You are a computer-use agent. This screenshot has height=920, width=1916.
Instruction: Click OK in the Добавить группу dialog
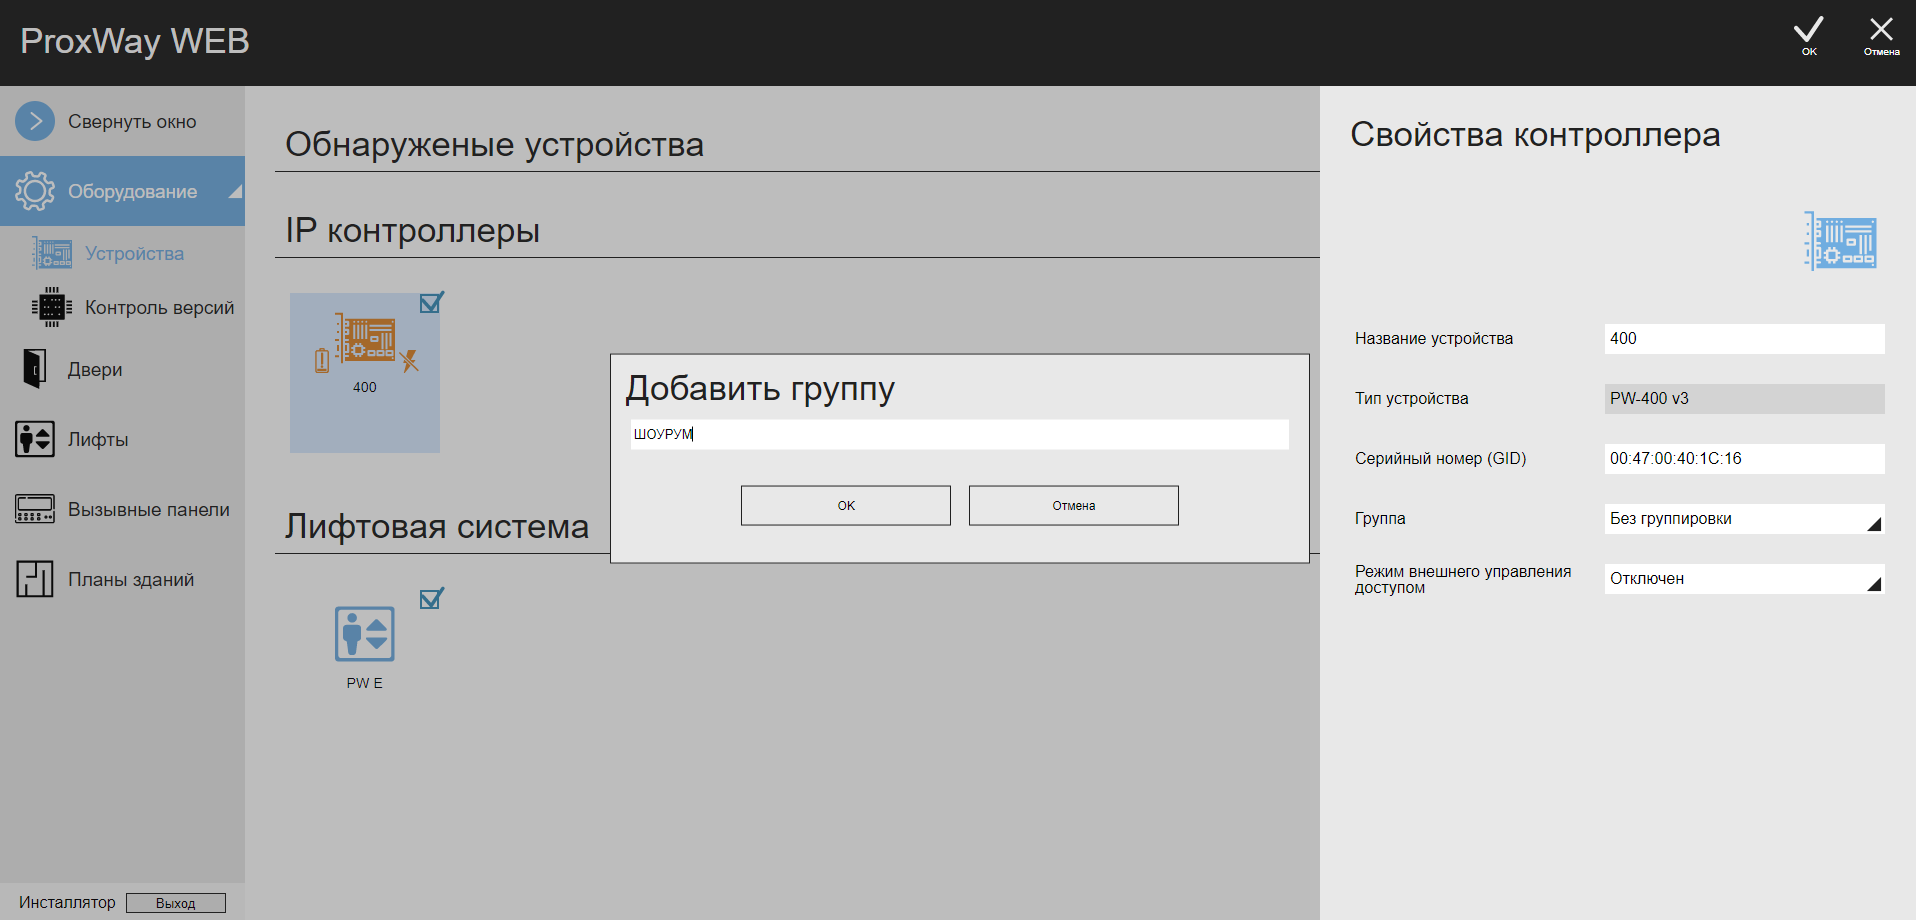point(846,505)
